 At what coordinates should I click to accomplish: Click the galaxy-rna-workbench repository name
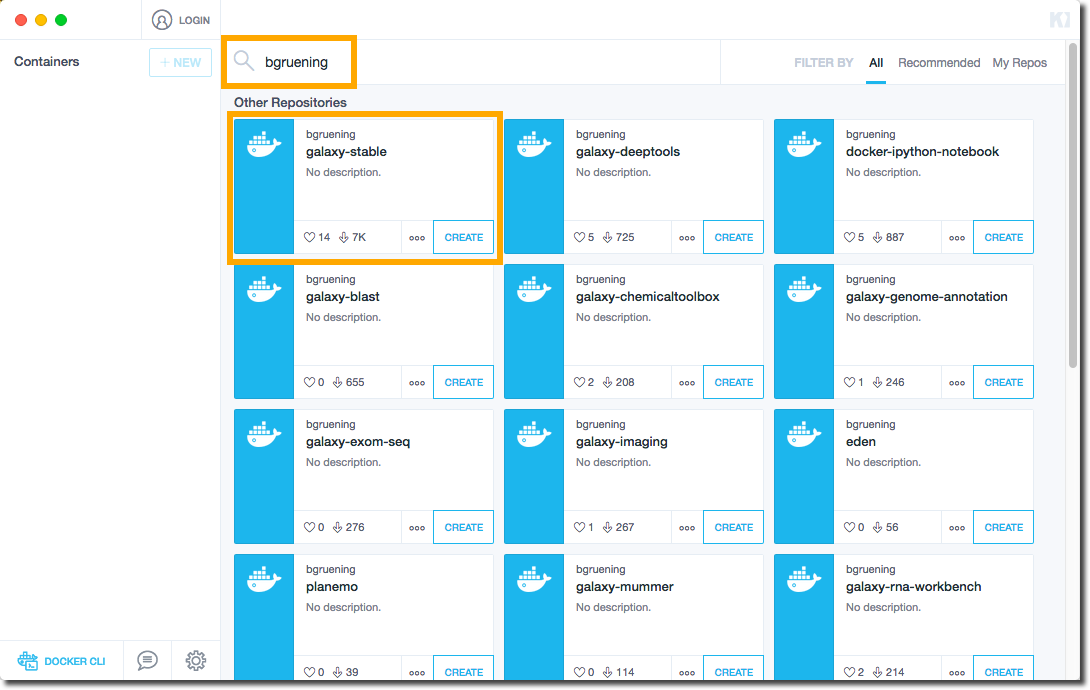pos(913,586)
